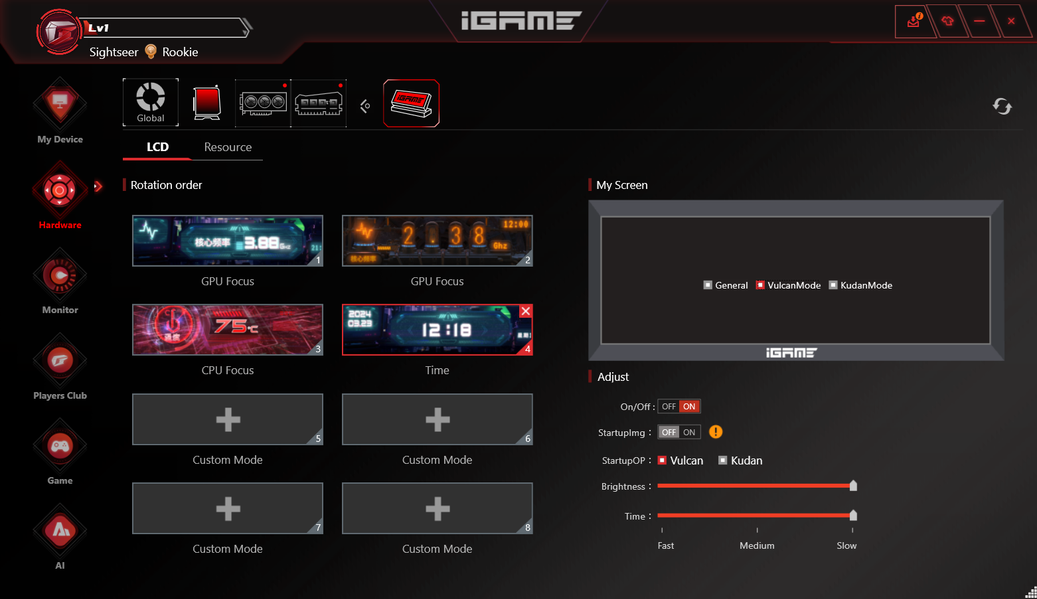Screen dimensions: 1037x599
Task: Click the device list scroll-left arrow
Action: click(x=365, y=106)
